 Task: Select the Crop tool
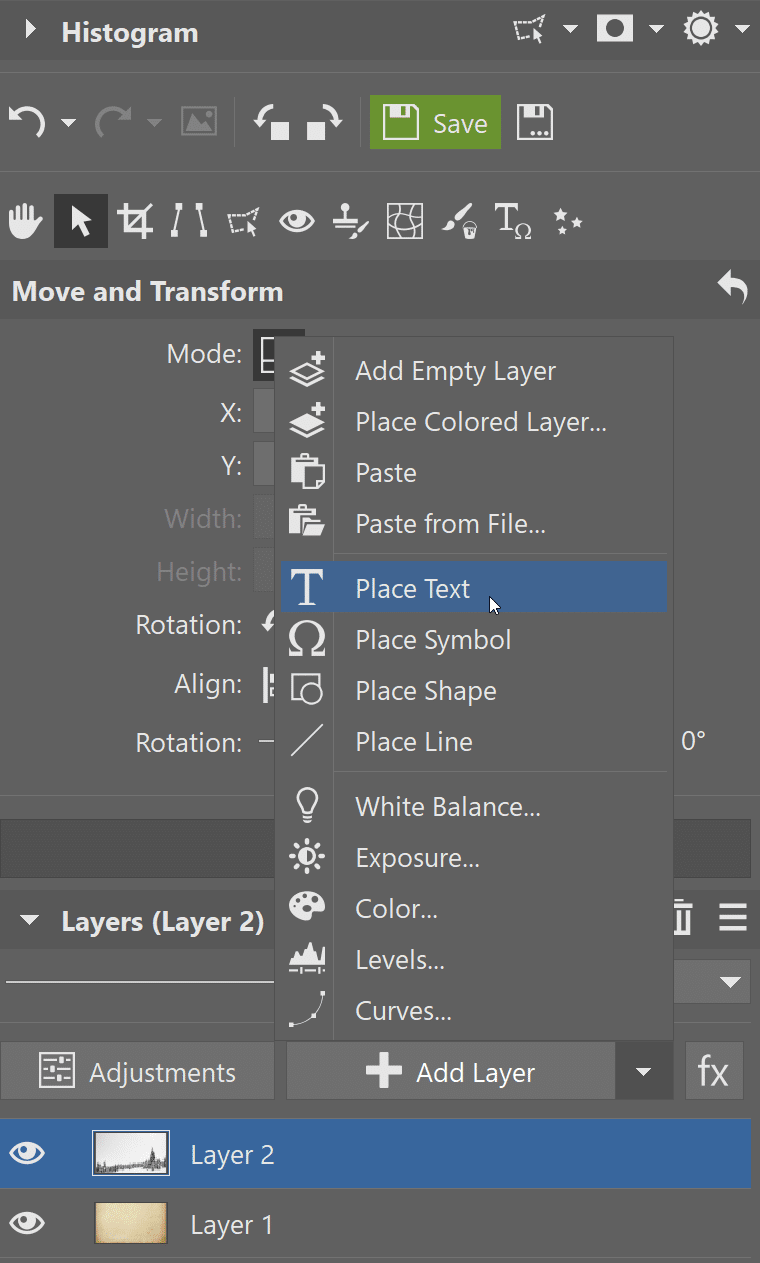click(135, 220)
